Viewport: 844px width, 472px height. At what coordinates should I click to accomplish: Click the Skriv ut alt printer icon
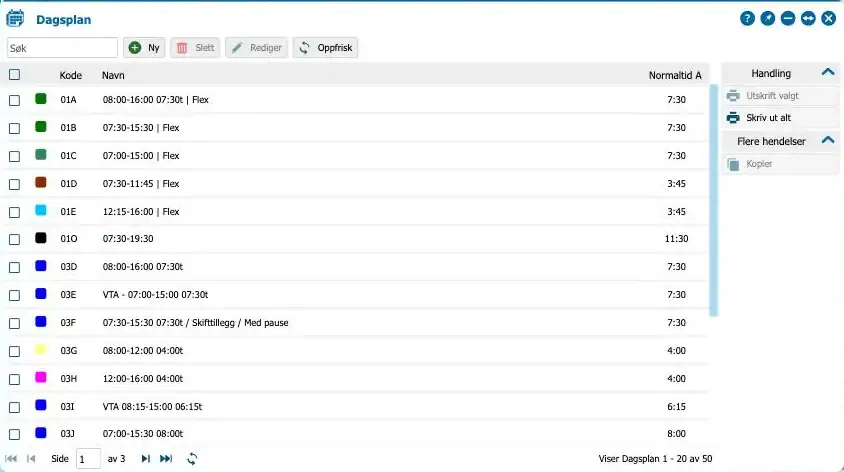pos(733,117)
